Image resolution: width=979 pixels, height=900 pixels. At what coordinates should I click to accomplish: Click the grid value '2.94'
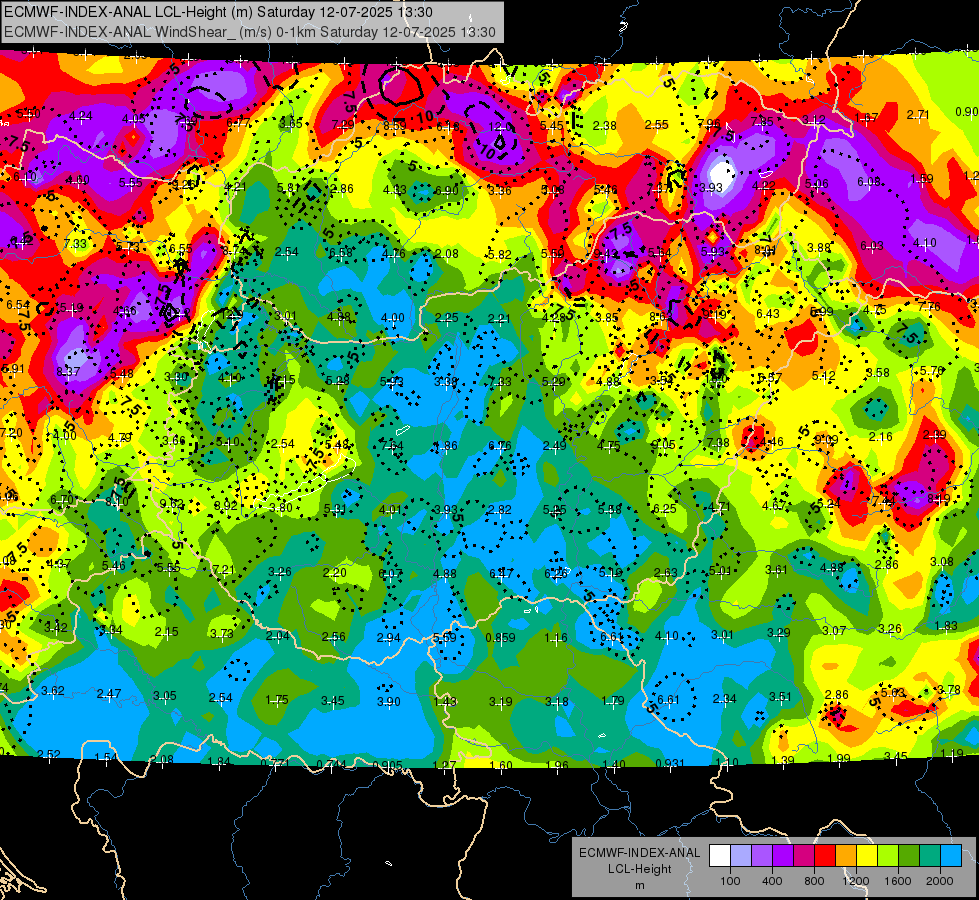388,637
